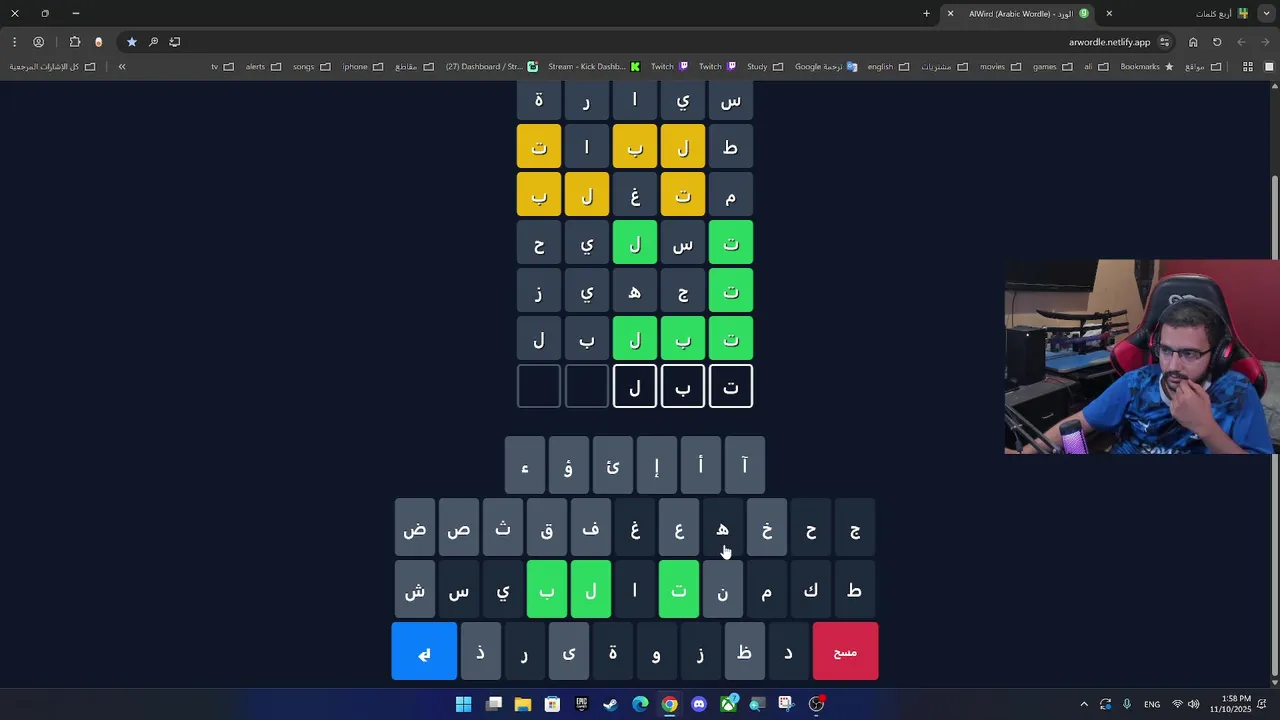The width and height of the screenshot is (1280, 720).
Task: Show hidden system tray icons
Action: click(x=1084, y=704)
